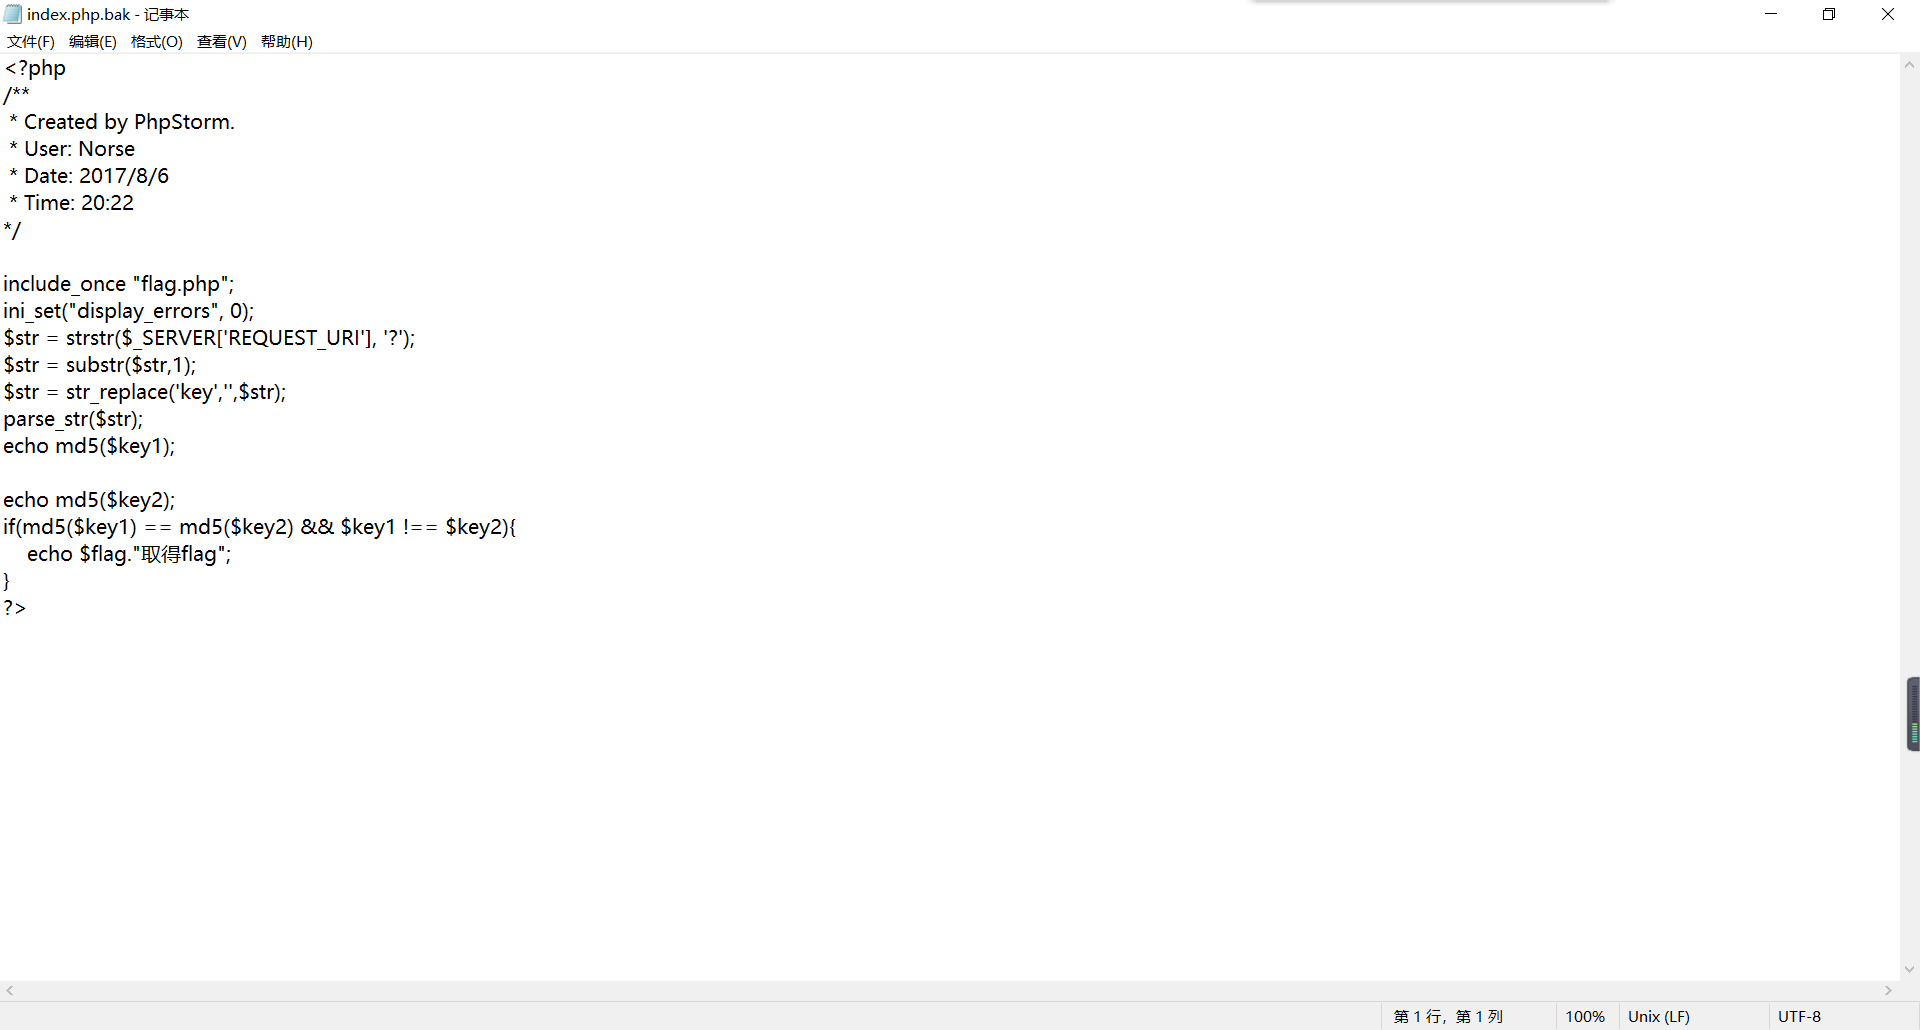This screenshot has height=1030, width=1920.
Task: Open the 查看(V) menu
Action: (221, 42)
